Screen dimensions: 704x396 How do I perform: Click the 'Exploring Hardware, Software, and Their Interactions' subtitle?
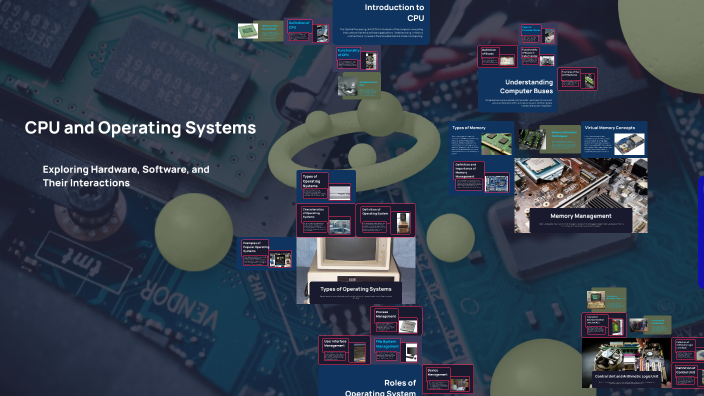click(126, 176)
